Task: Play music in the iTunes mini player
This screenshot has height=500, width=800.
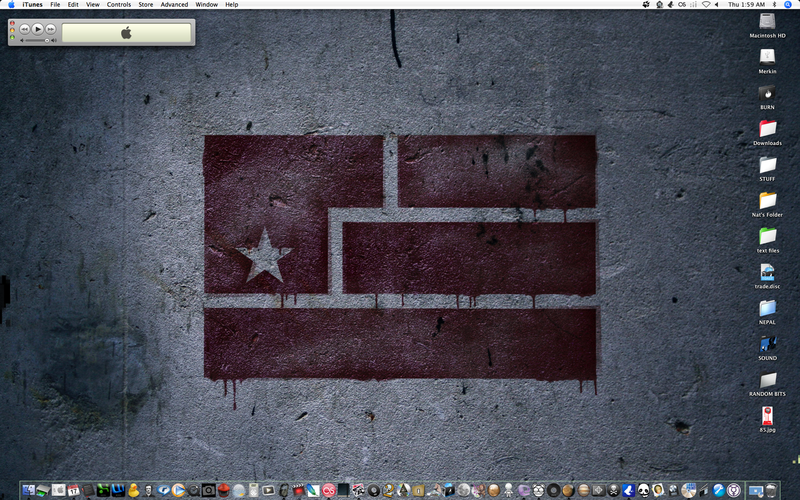Action: click(x=37, y=29)
